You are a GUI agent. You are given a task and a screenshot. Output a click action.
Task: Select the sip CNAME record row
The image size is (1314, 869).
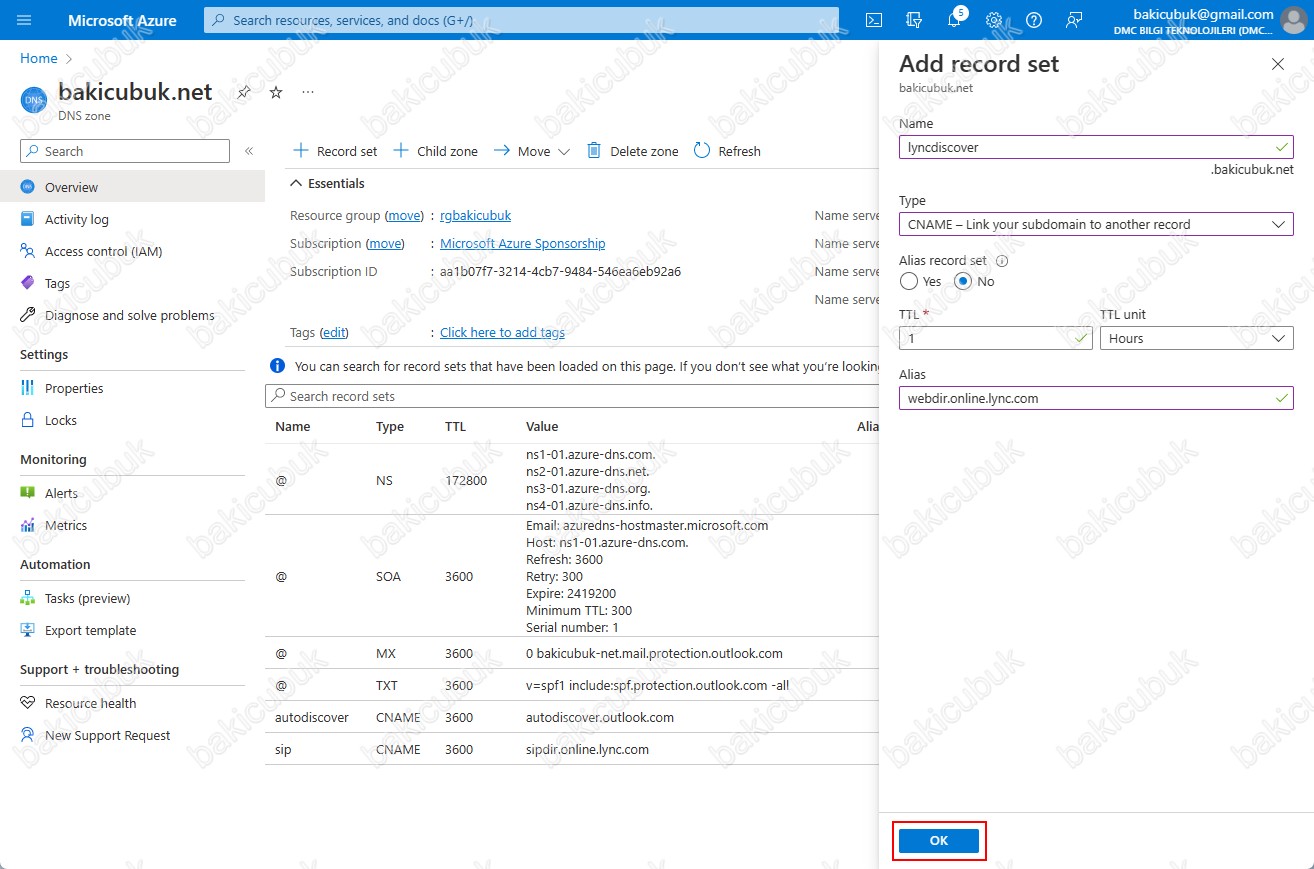[x=571, y=749]
